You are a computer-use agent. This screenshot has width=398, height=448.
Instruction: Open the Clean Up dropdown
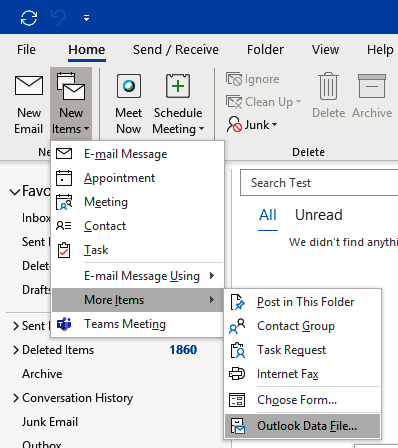pyautogui.click(x=263, y=102)
